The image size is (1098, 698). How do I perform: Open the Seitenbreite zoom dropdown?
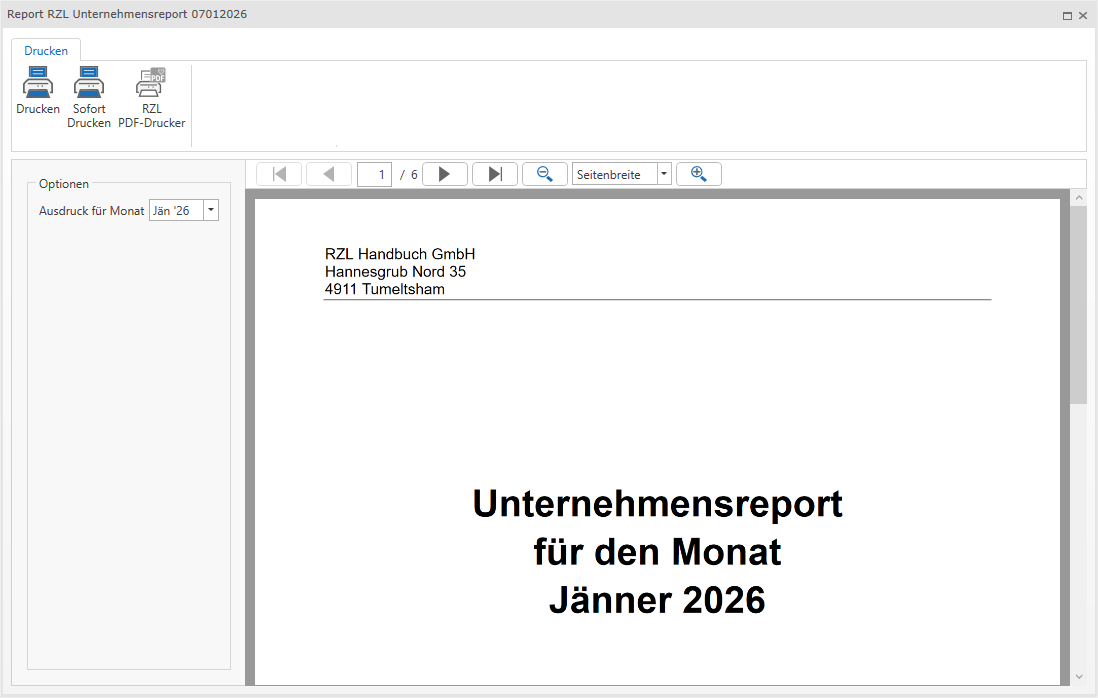[x=664, y=174]
